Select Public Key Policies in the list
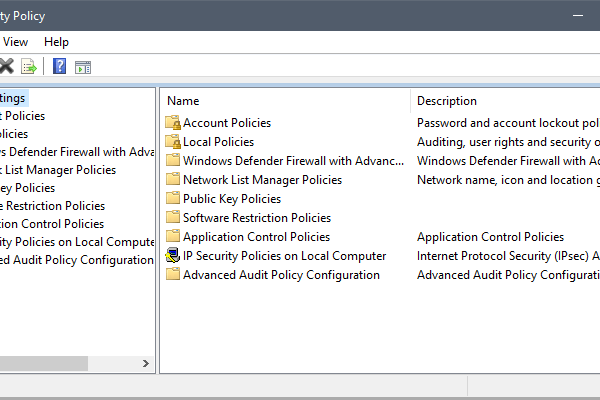The width and height of the screenshot is (600, 400). [232, 199]
